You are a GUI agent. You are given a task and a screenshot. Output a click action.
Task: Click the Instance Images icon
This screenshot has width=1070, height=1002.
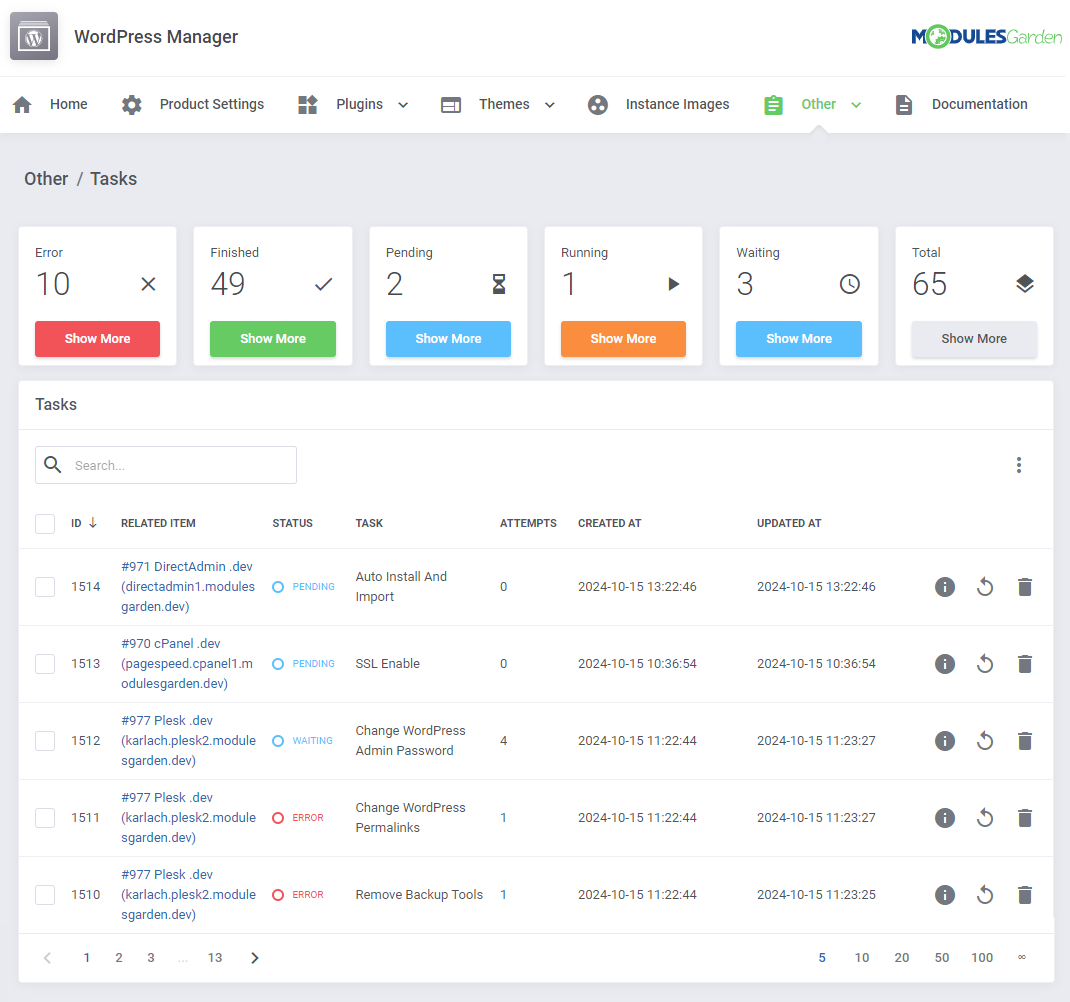click(598, 104)
